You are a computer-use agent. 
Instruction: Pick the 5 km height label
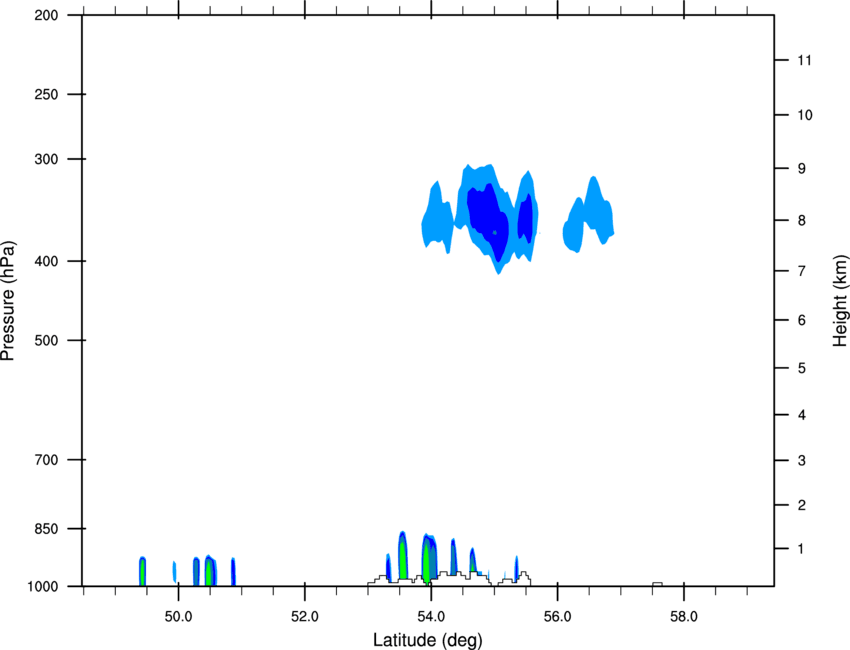coord(801,369)
